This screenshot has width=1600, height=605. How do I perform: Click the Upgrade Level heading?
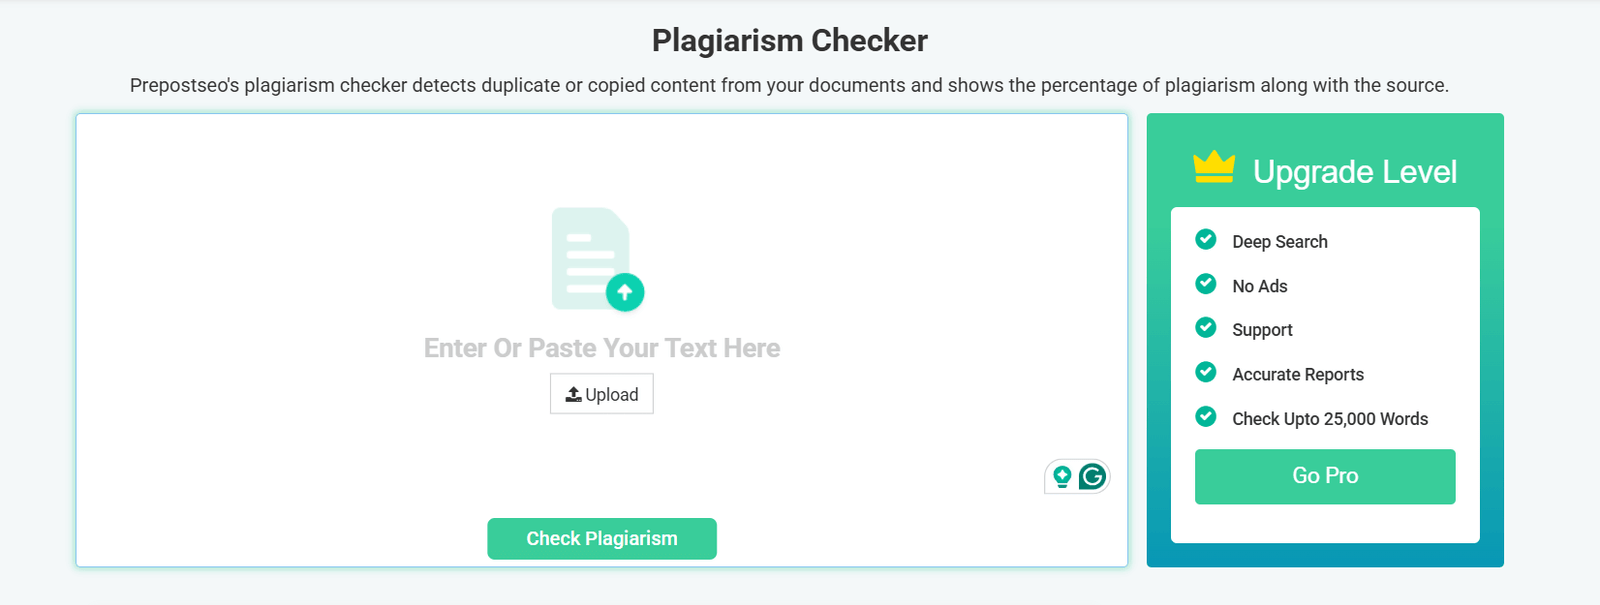coord(1355,171)
